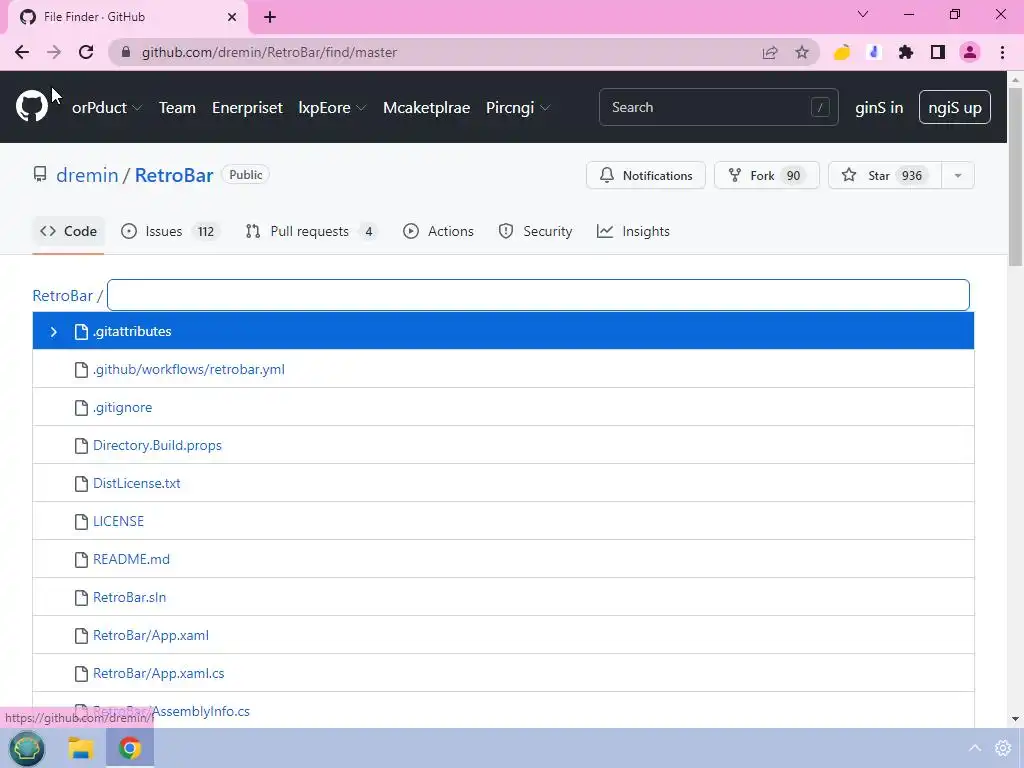Open the Insights tab
The image size is (1024, 768).
tap(633, 231)
